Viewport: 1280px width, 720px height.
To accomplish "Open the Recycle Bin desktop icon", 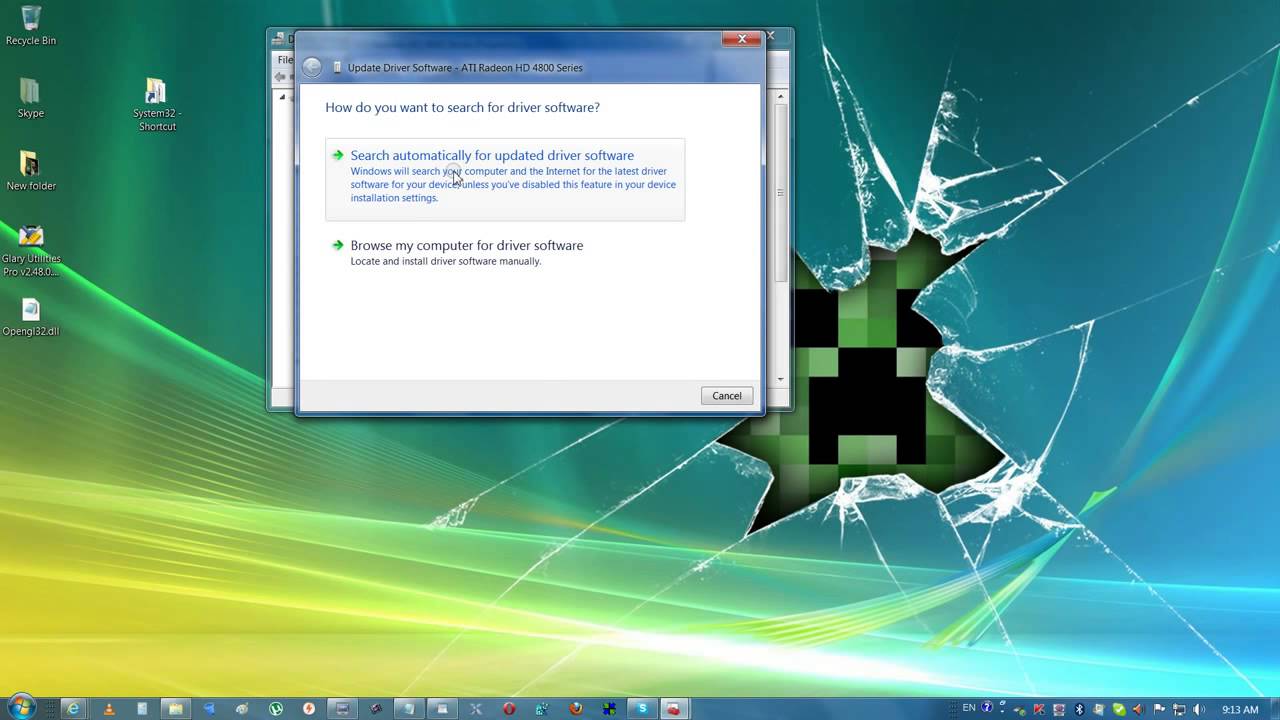I will point(31,25).
